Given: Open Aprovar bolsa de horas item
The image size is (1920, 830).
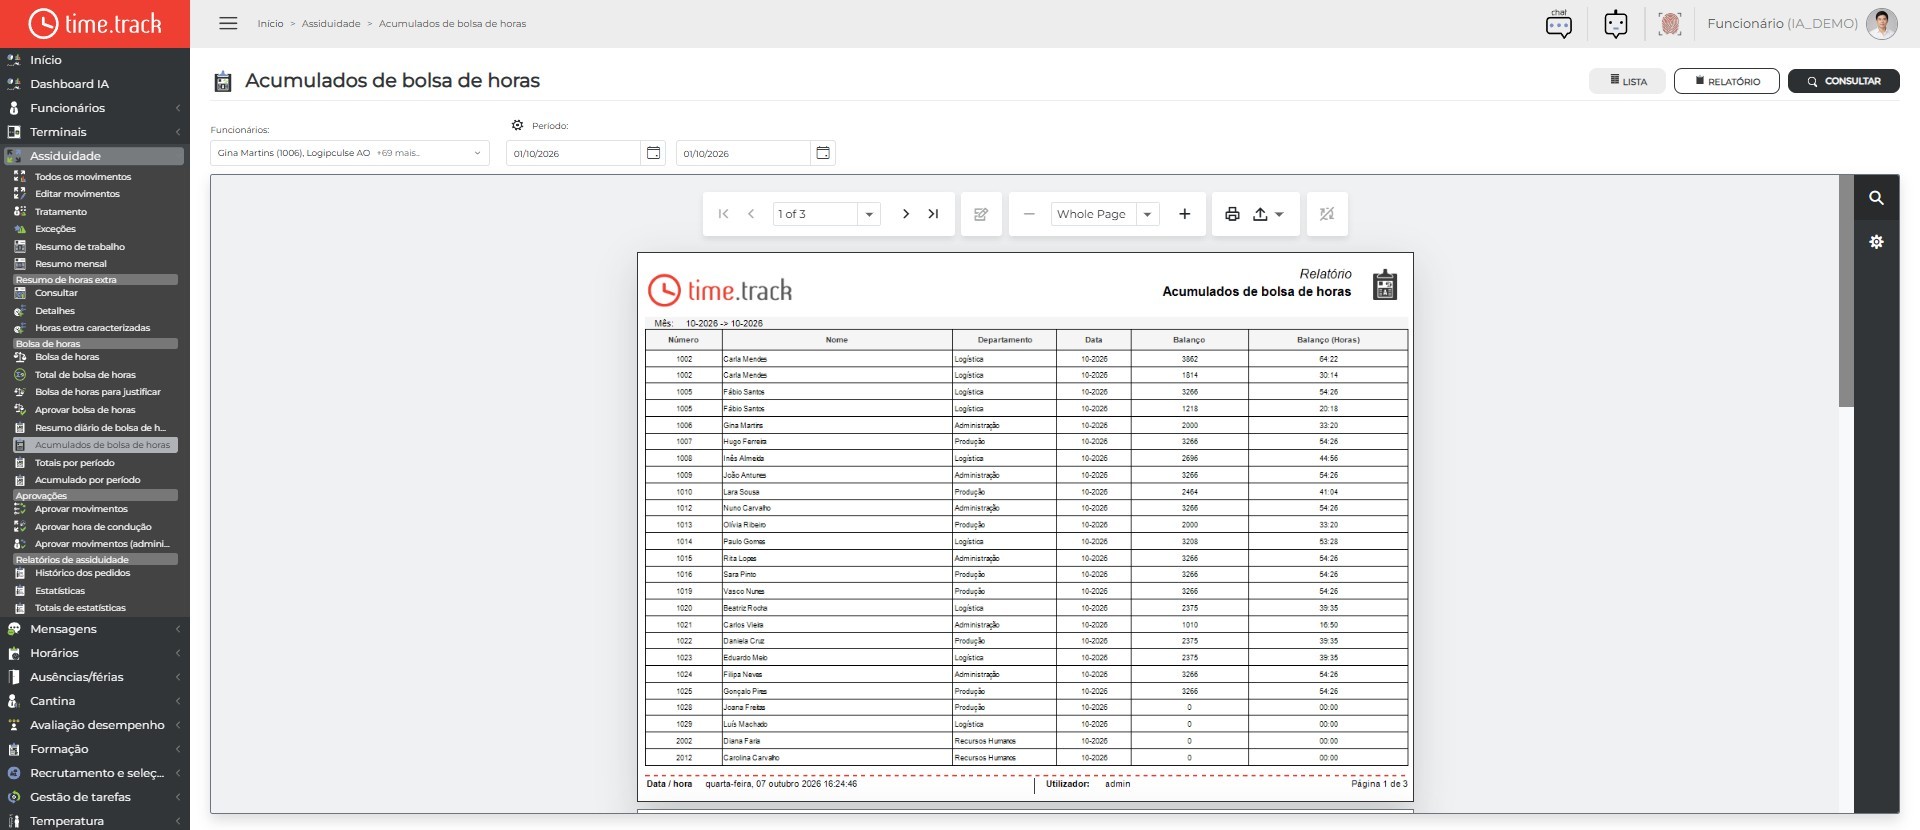Looking at the screenshot, I should pyautogui.click(x=85, y=410).
